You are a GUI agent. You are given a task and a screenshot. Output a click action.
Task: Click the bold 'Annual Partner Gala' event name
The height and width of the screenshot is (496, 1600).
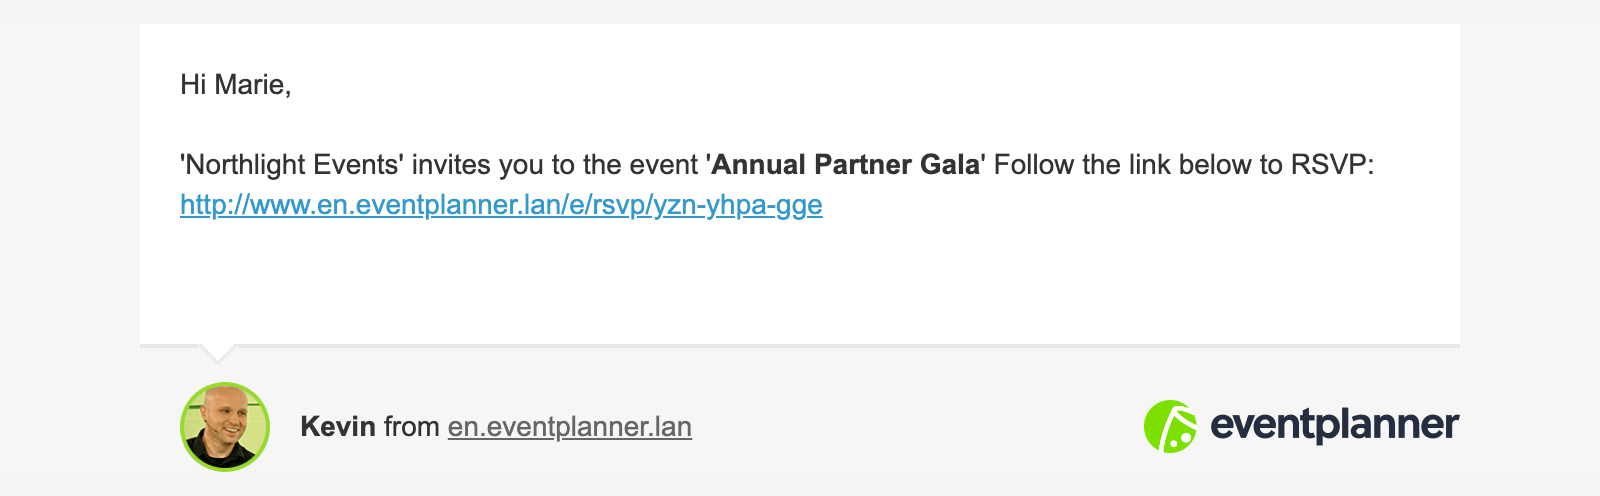[846, 165]
